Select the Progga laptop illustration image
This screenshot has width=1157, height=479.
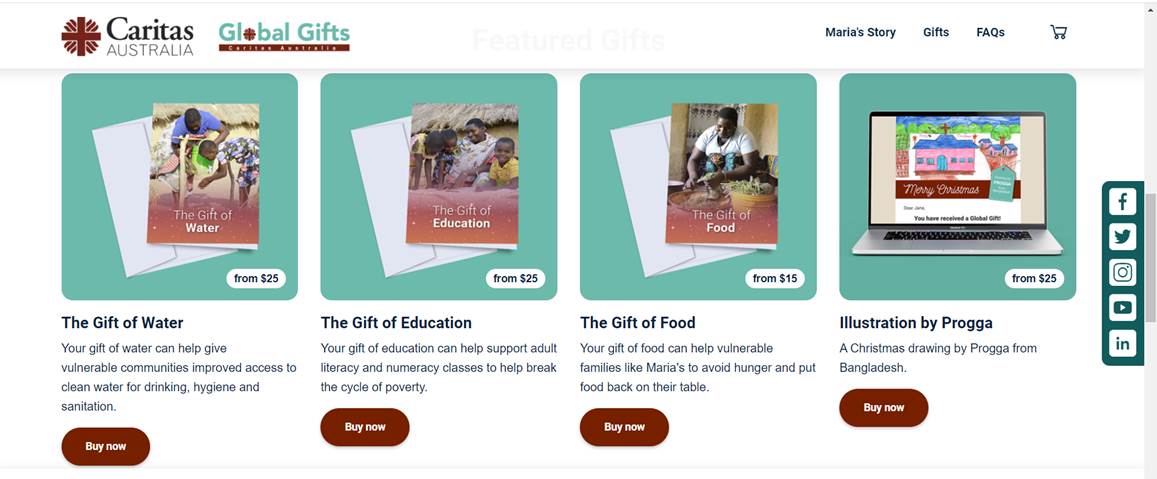click(957, 187)
